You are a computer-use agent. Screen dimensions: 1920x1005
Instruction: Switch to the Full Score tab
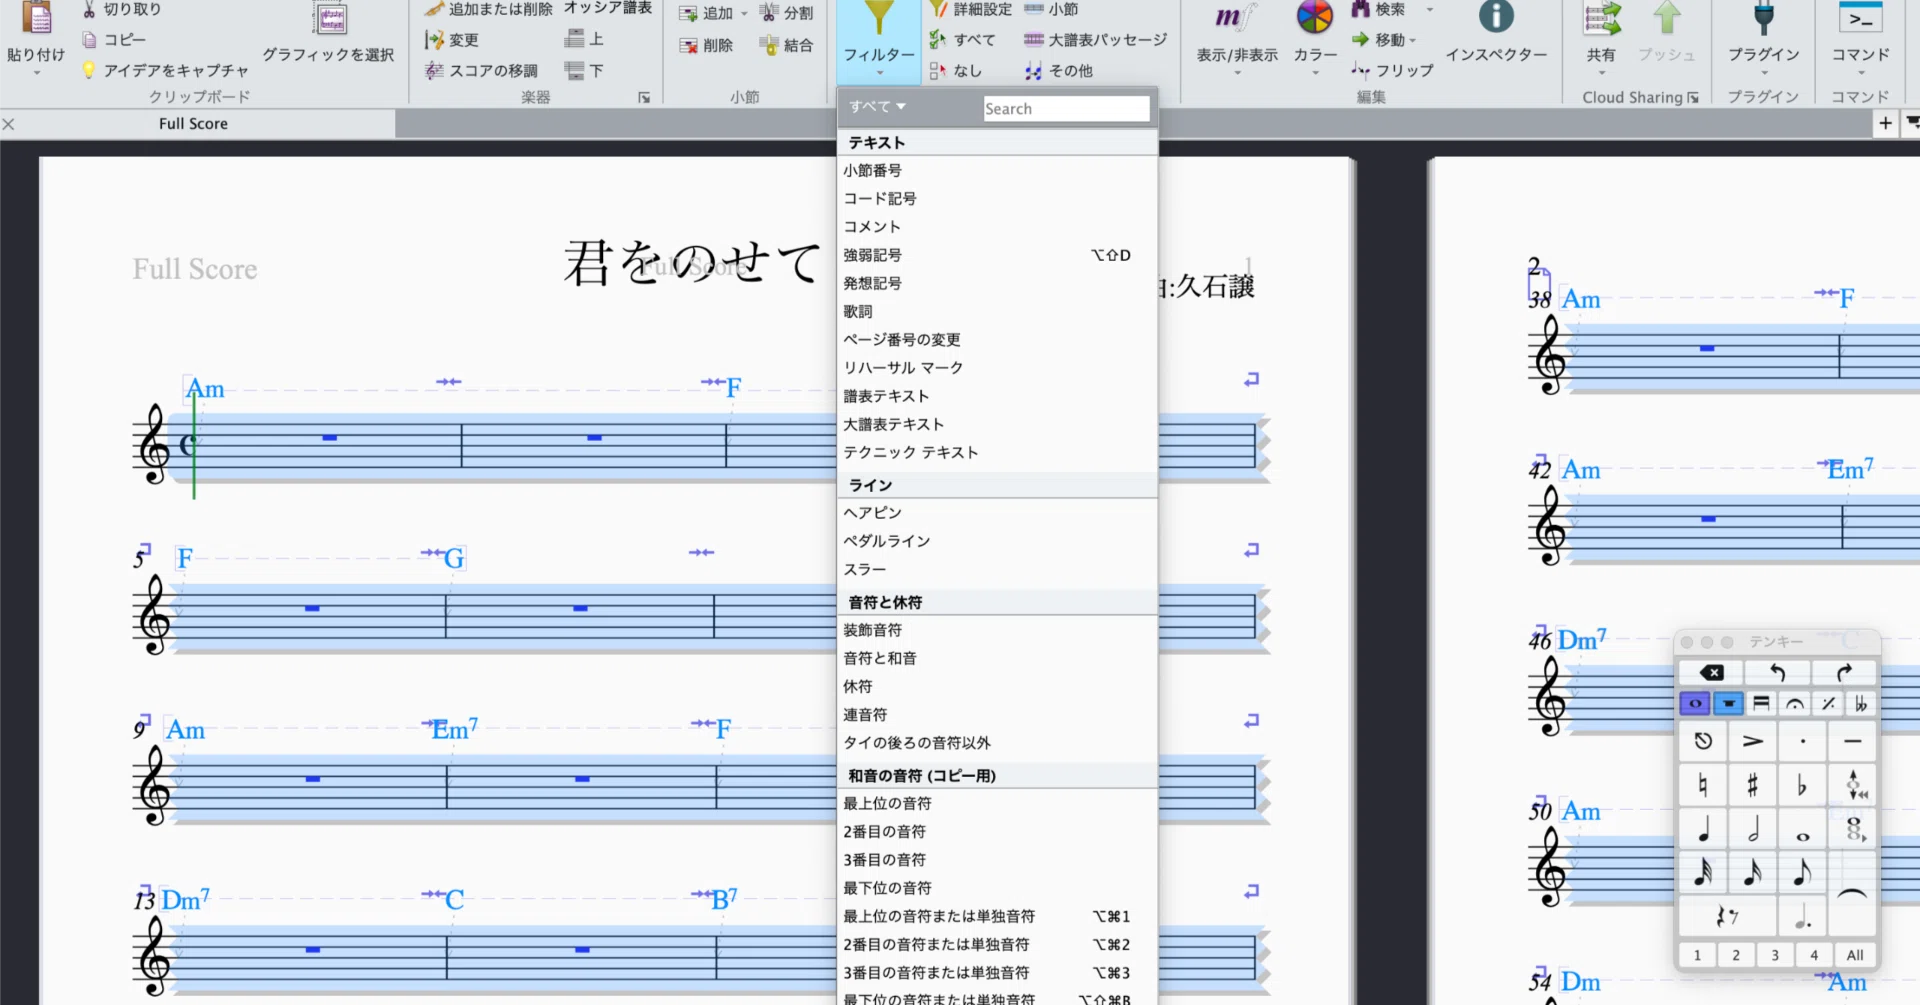pyautogui.click(x=193, y=124)
